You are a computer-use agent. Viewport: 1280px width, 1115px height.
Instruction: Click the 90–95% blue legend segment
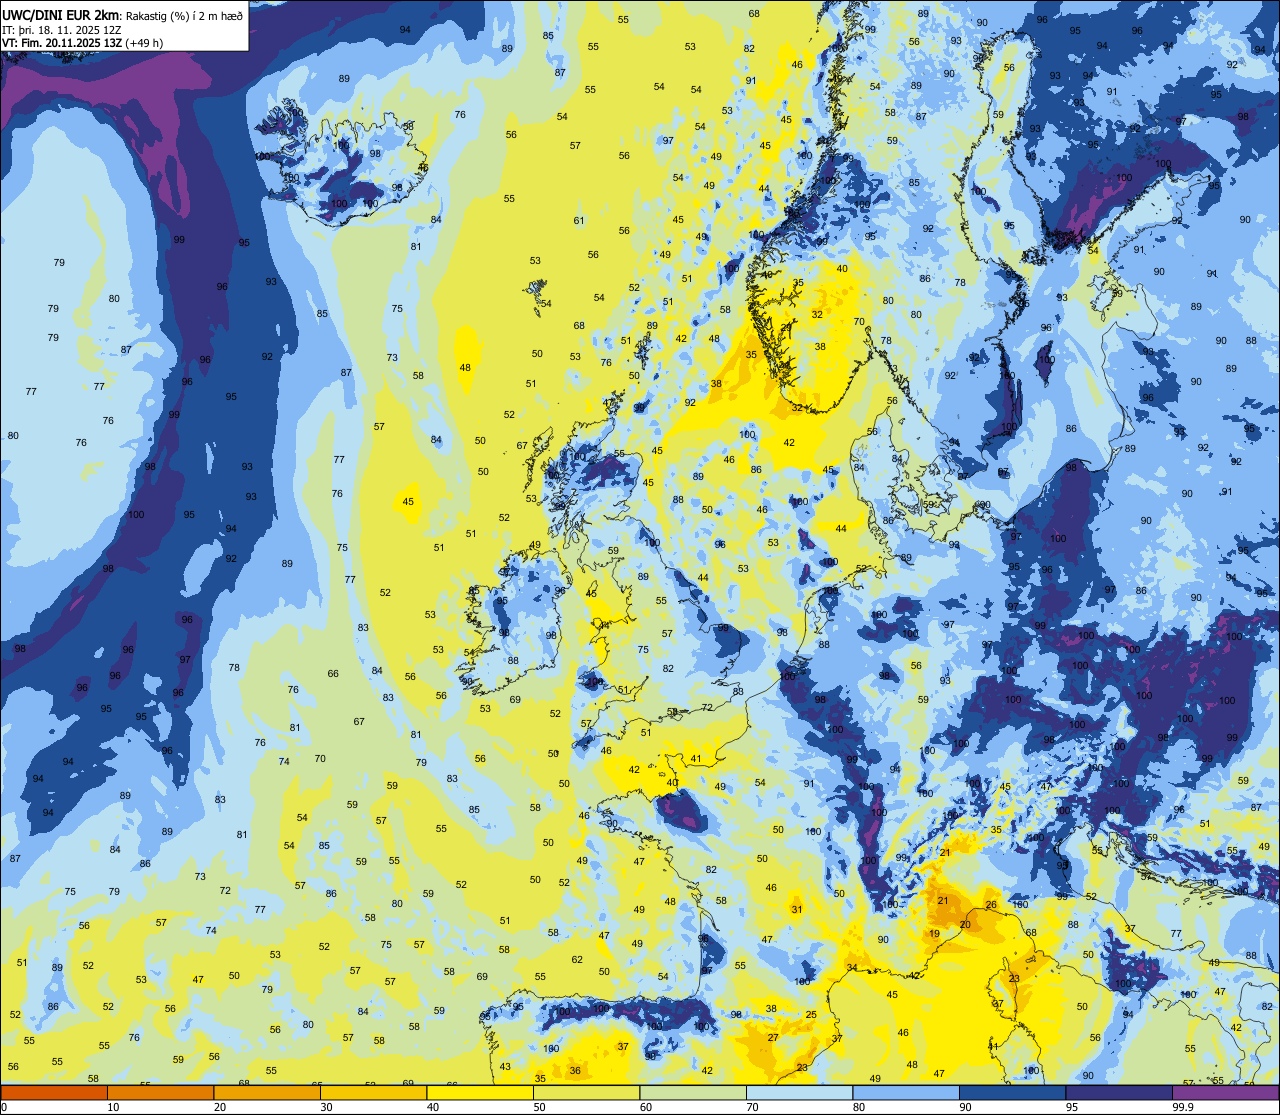point(1012,1093)
